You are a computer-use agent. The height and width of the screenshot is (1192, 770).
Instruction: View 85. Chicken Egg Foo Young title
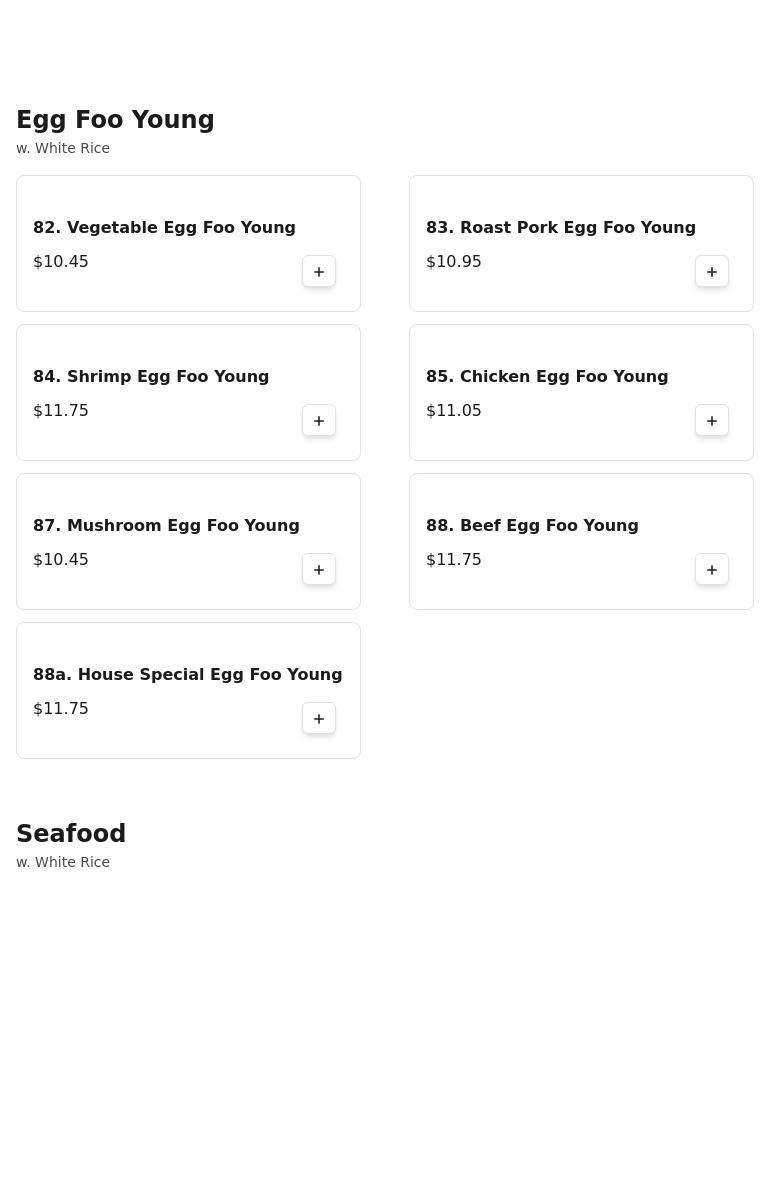point(547,376)
